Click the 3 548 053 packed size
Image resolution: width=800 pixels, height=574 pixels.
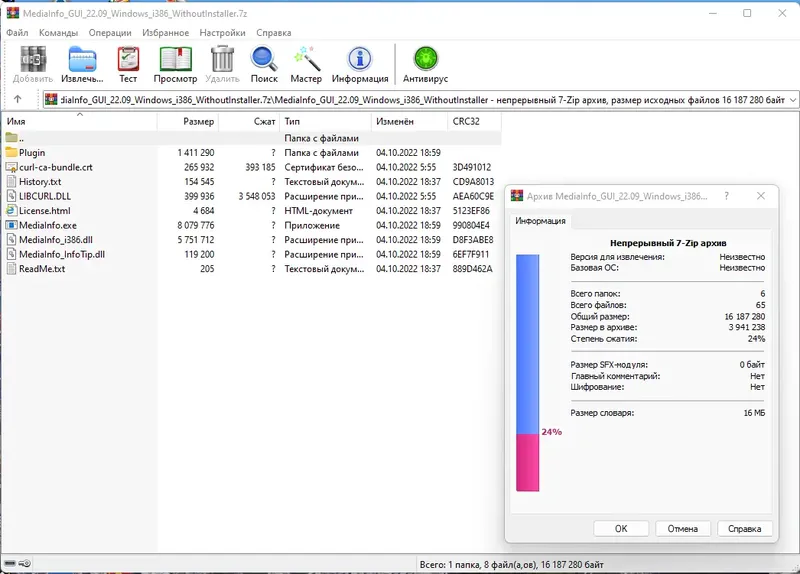pyautogui.click(x=257, y=196)
